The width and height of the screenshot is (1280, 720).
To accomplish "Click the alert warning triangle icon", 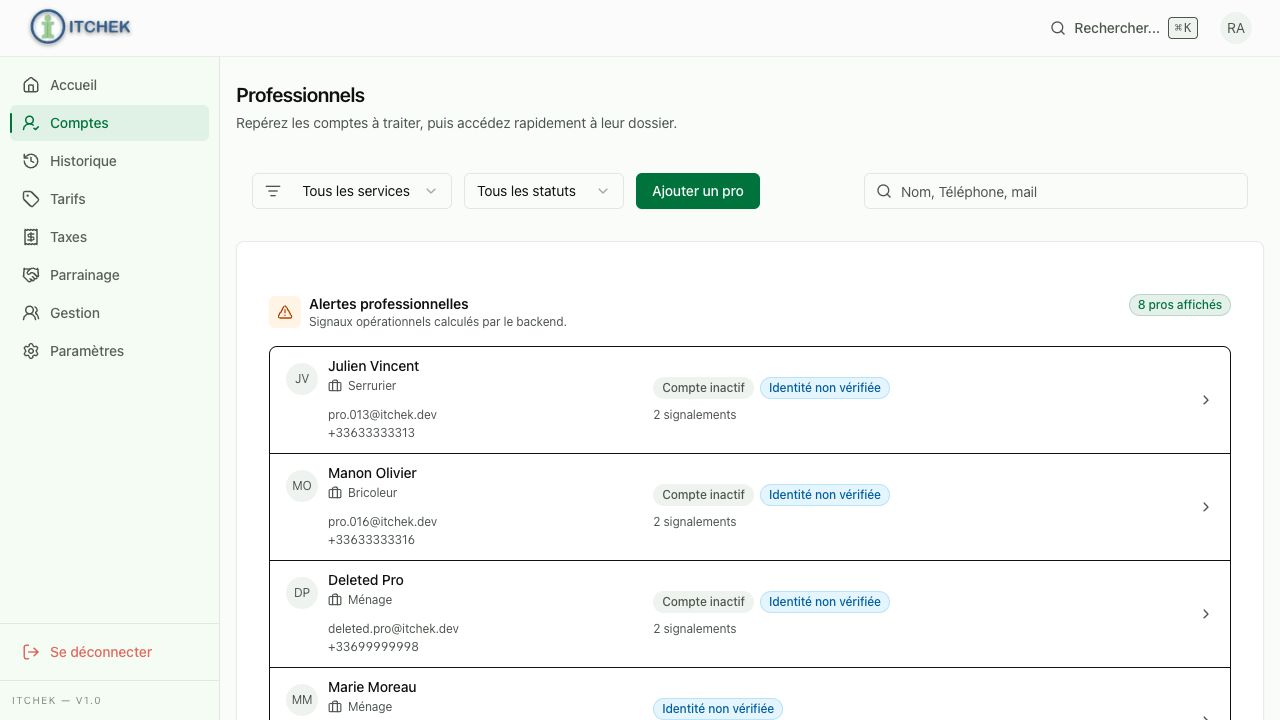I will point(285,312).
